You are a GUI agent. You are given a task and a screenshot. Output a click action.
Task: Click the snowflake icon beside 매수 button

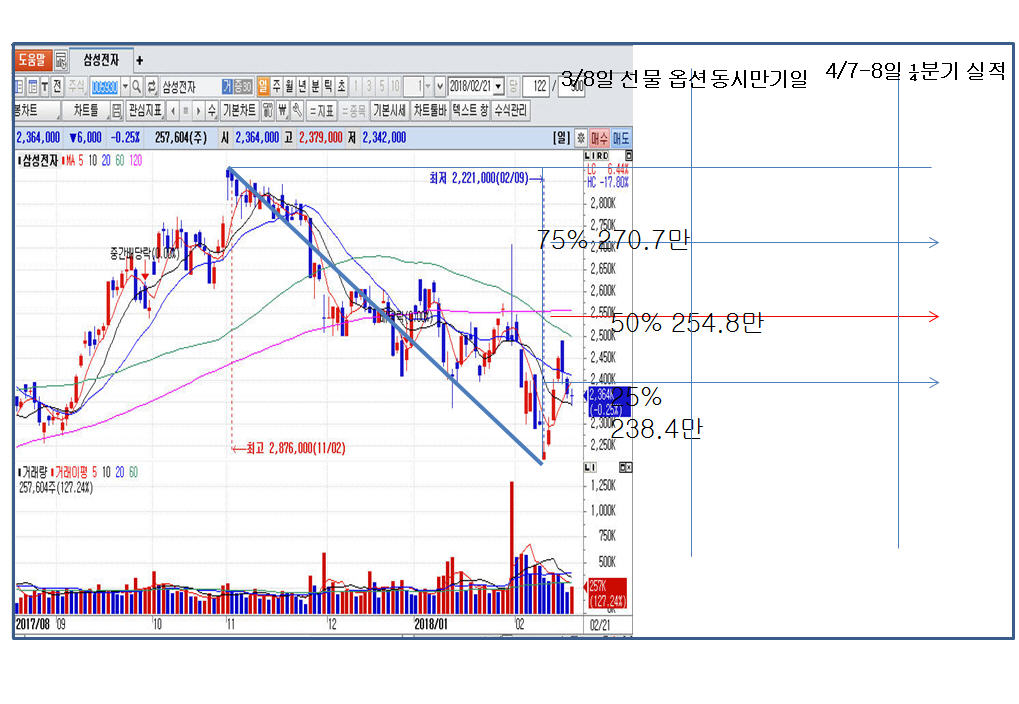(581, 137)
